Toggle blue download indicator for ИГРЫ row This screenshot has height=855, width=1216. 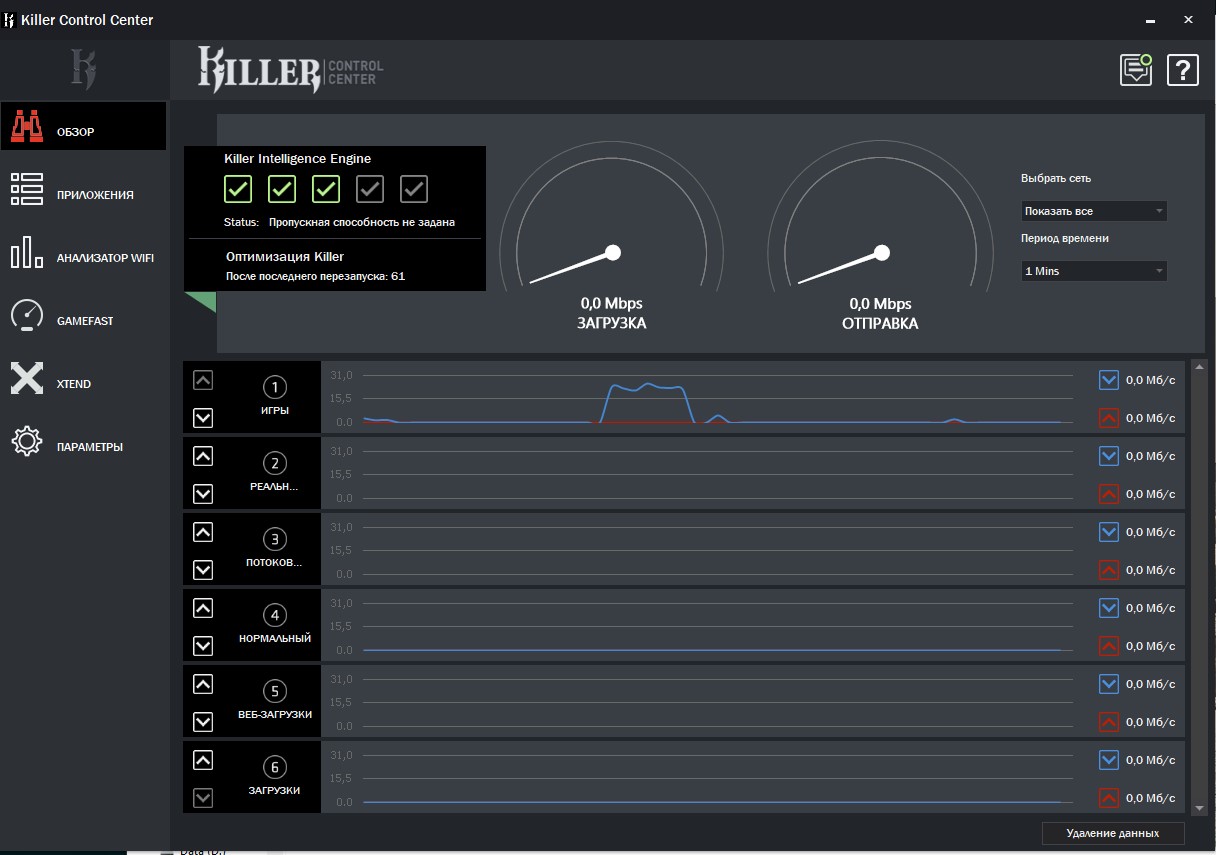(x=1108, y=380)
